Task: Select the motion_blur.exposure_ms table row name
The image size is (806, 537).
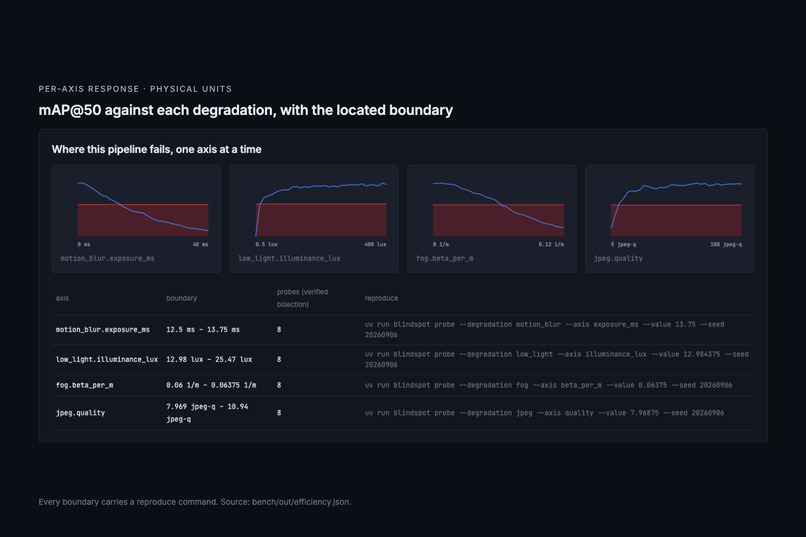Action: (103, 329)
